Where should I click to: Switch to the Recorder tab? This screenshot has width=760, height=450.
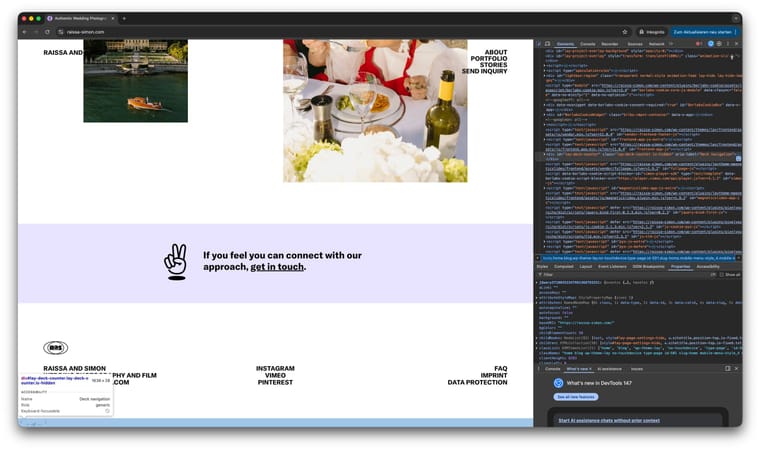click(610, 44)
